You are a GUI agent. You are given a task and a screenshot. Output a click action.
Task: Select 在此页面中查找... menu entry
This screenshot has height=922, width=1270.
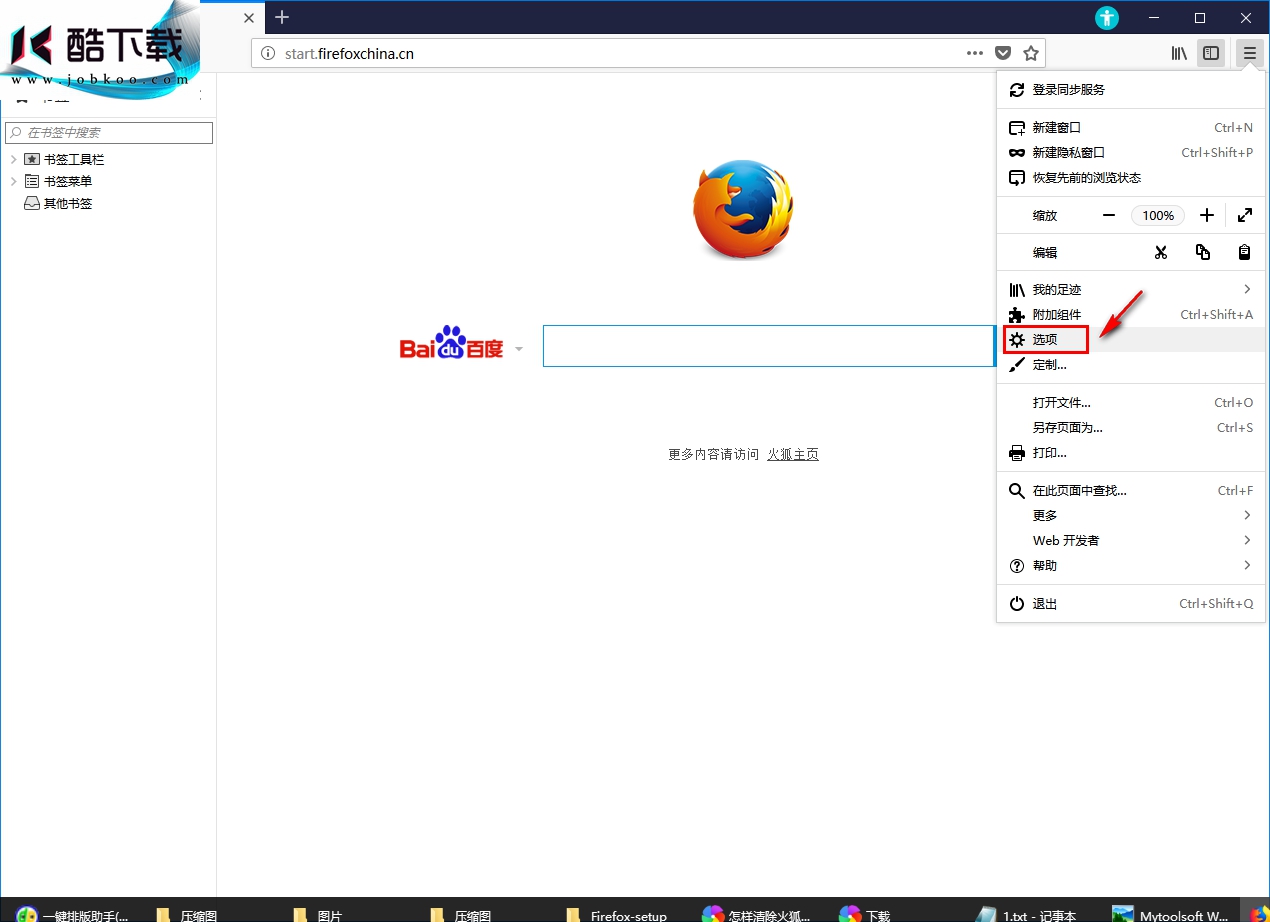click(1131, 491)
